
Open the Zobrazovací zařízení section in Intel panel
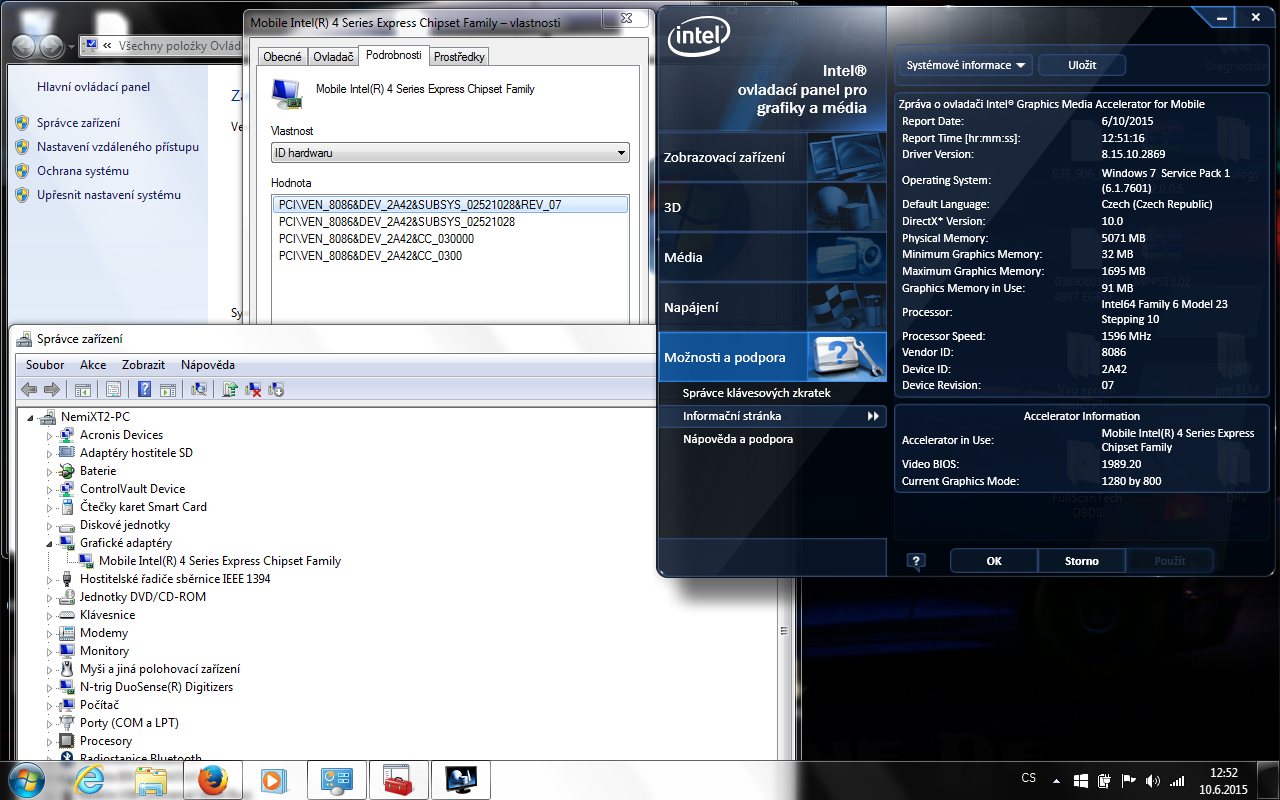pos(725,157)
